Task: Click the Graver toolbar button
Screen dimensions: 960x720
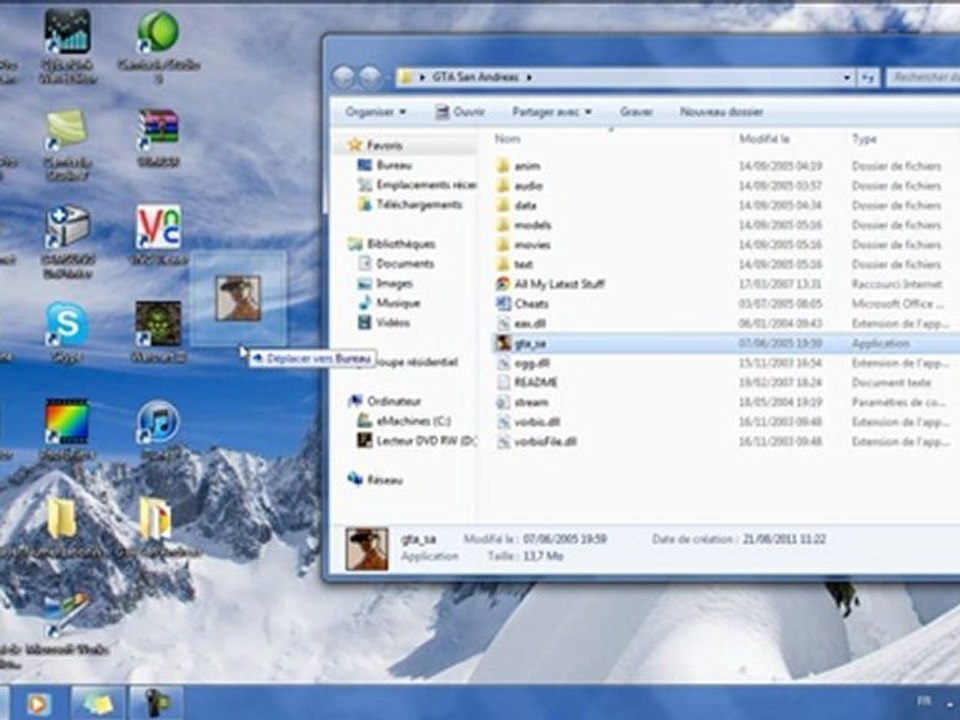Action: click(636, 112)
